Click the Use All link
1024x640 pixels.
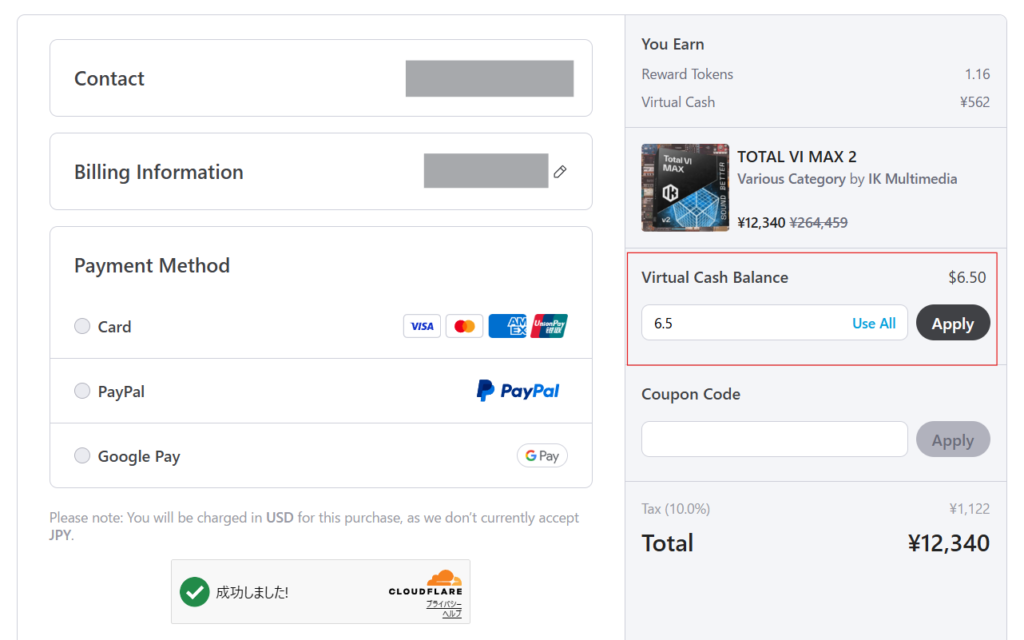(x=874, y=323)
